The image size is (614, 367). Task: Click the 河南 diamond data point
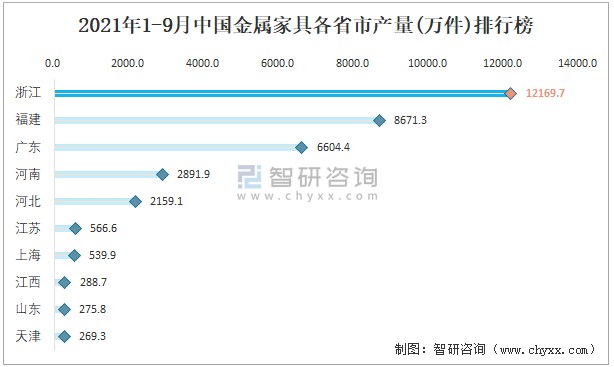163,174
